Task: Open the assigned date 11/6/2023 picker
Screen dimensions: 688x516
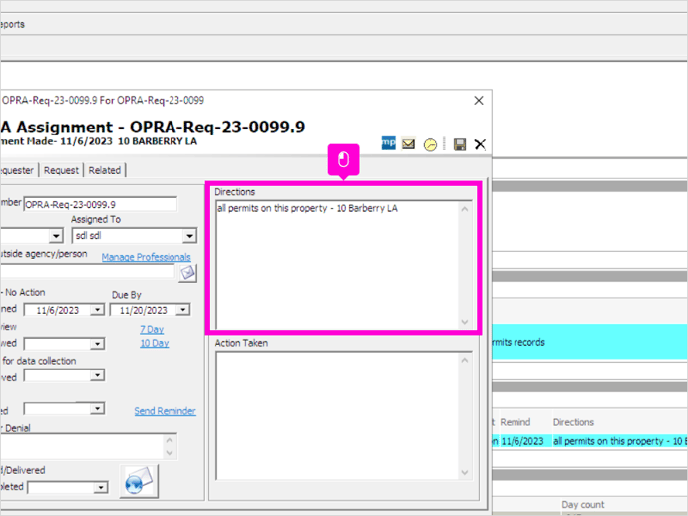Action: (97, 310)
